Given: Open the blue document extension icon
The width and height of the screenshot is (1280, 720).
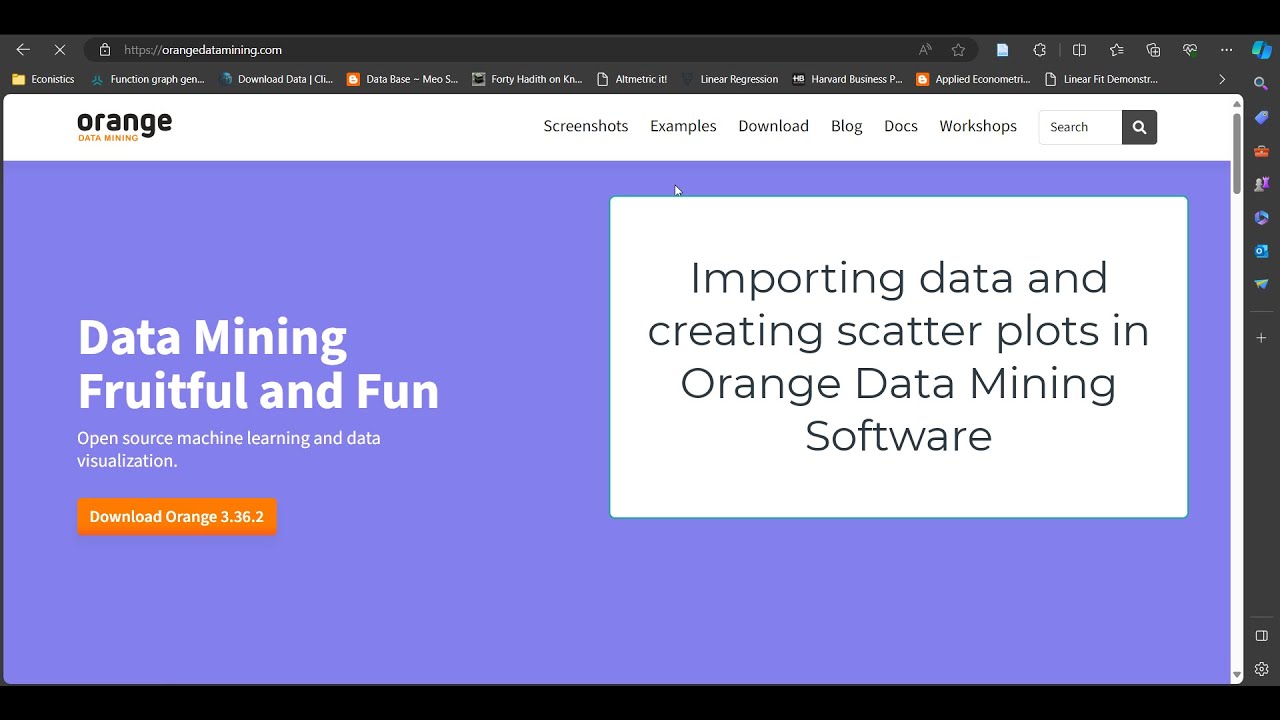Looking at the screenshot, I should click(1002, 50).
